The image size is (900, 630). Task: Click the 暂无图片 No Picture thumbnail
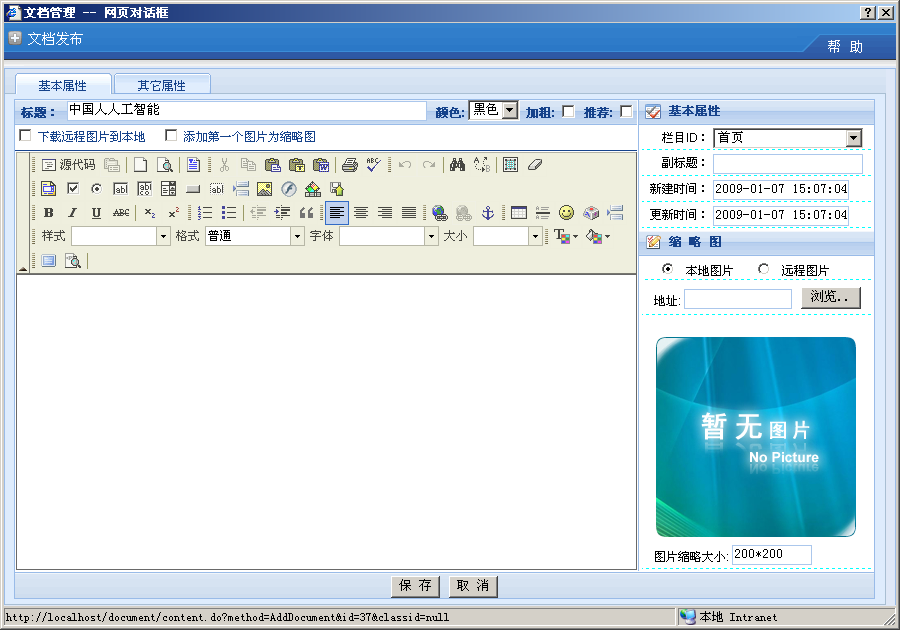(756, 437)
